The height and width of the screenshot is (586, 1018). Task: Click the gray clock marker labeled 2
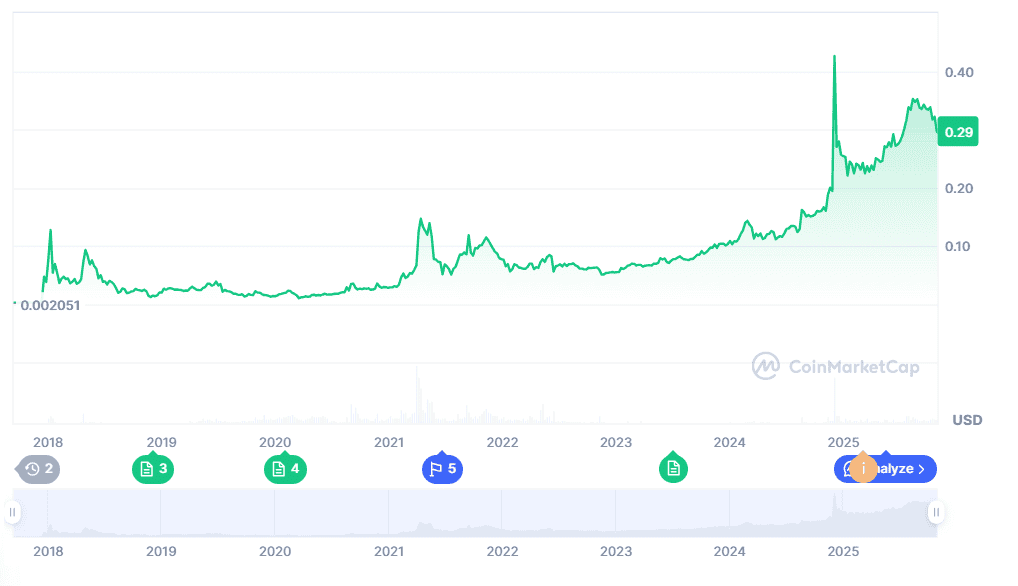click(x=38, y=469)
